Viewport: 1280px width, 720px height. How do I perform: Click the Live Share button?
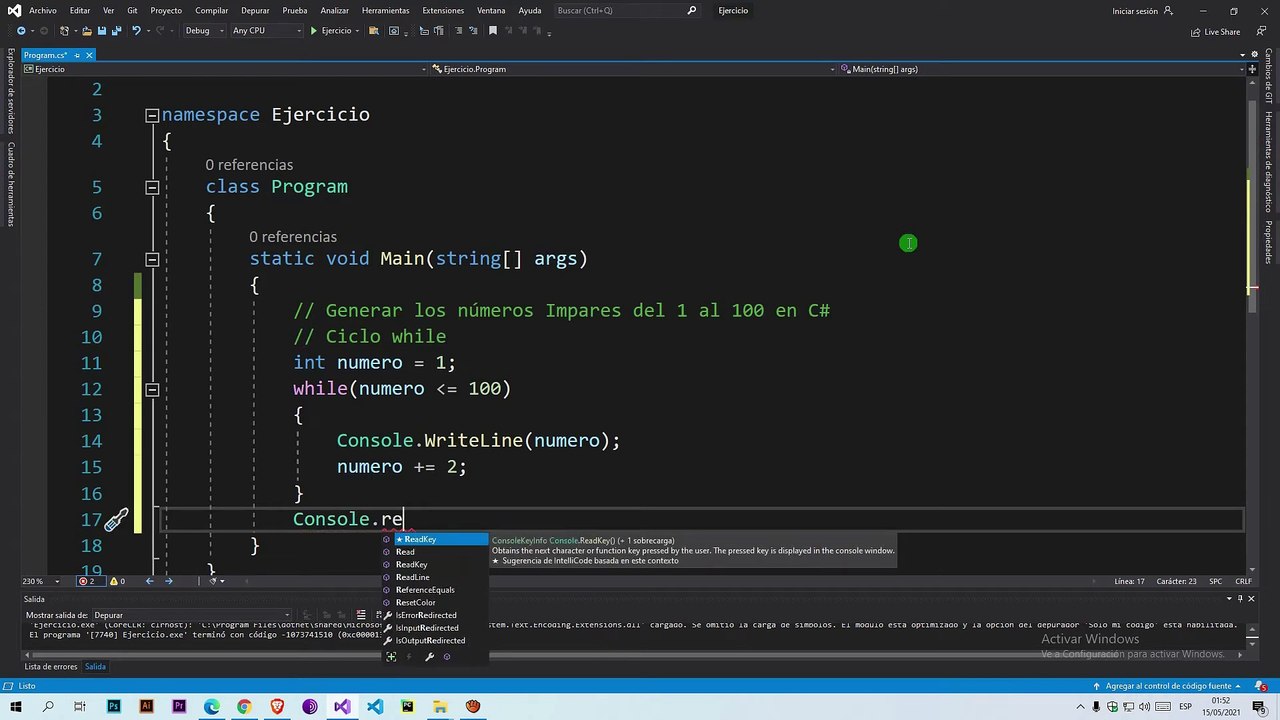tap(1215, 31)
